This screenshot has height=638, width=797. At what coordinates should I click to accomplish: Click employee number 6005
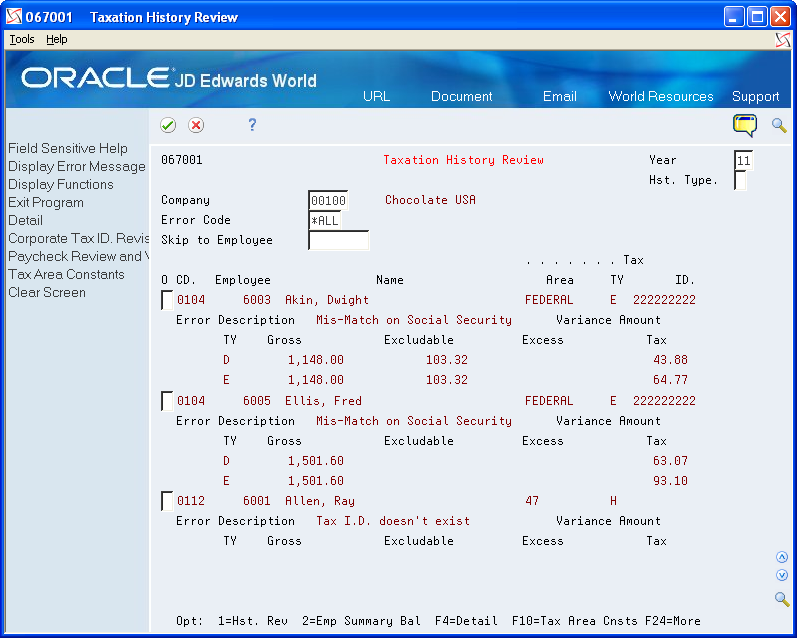click(x=257, y=401)
